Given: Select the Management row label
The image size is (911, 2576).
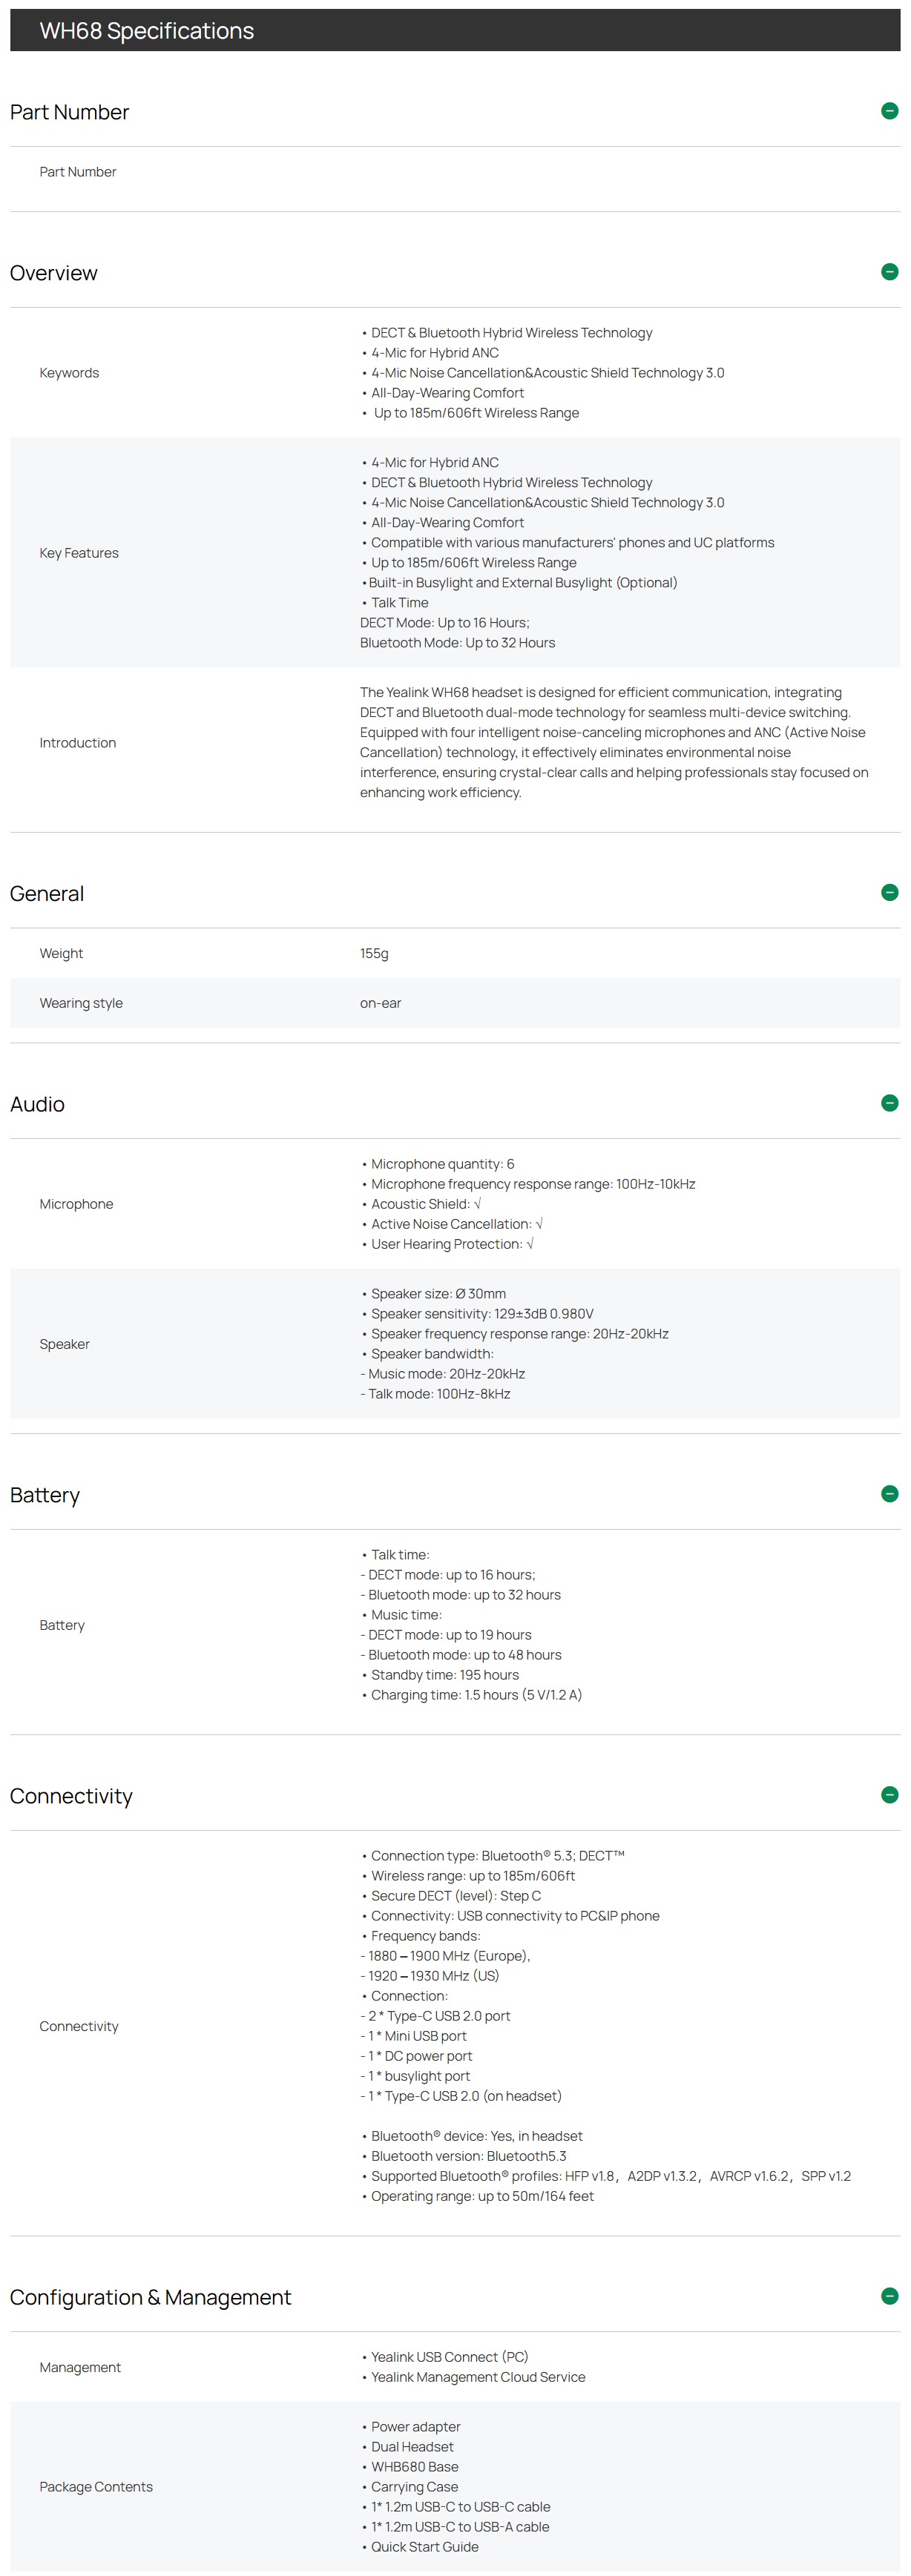Looking at the screenshot, I should pos(80,2368).
